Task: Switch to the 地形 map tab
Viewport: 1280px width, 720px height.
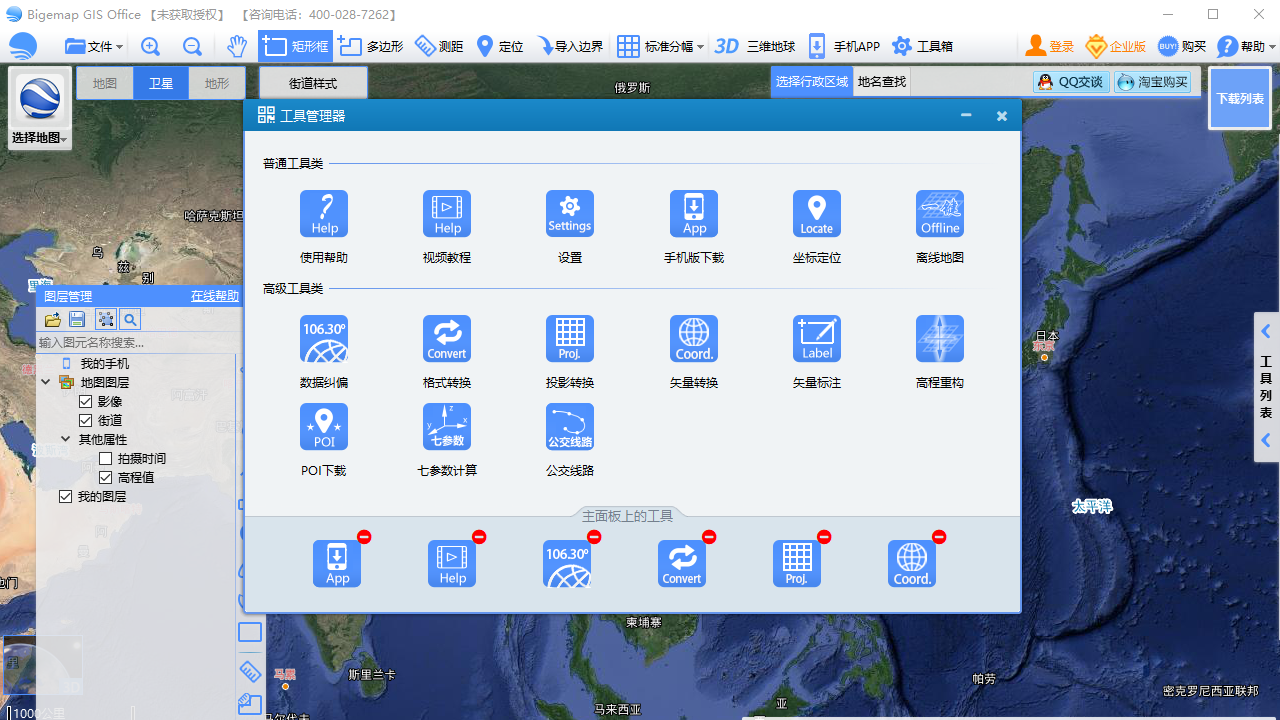Action: (x=217, y=83)
